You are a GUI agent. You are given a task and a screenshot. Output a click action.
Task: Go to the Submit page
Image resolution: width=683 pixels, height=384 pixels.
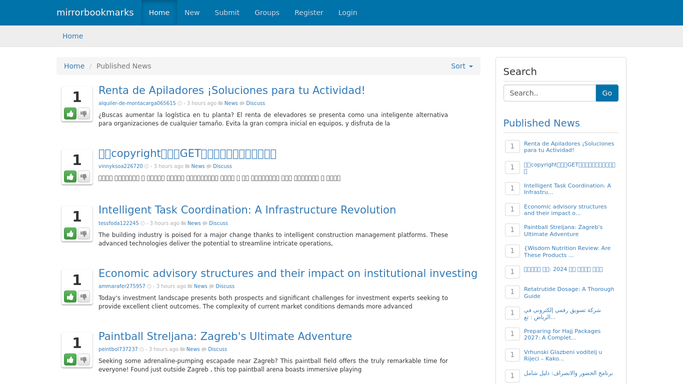(x=227, y=13)
